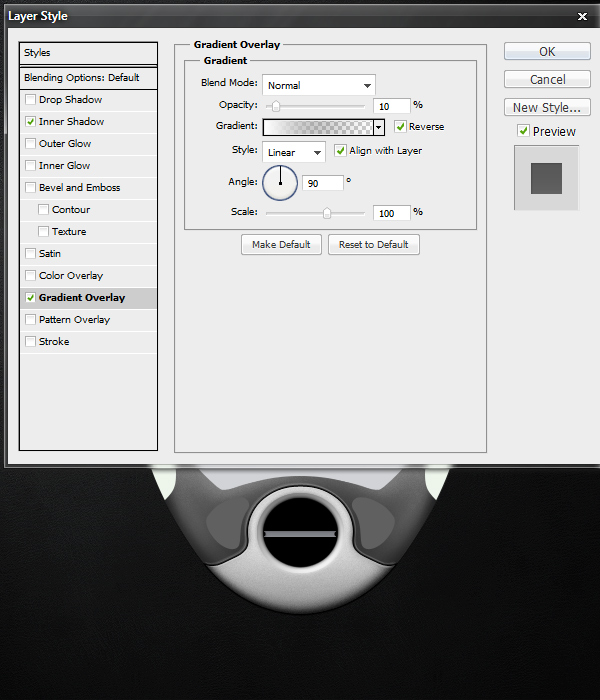This screenshot has width=600, height=700.
Task: Tick the Contour checkbox
Action: [43, 209]
